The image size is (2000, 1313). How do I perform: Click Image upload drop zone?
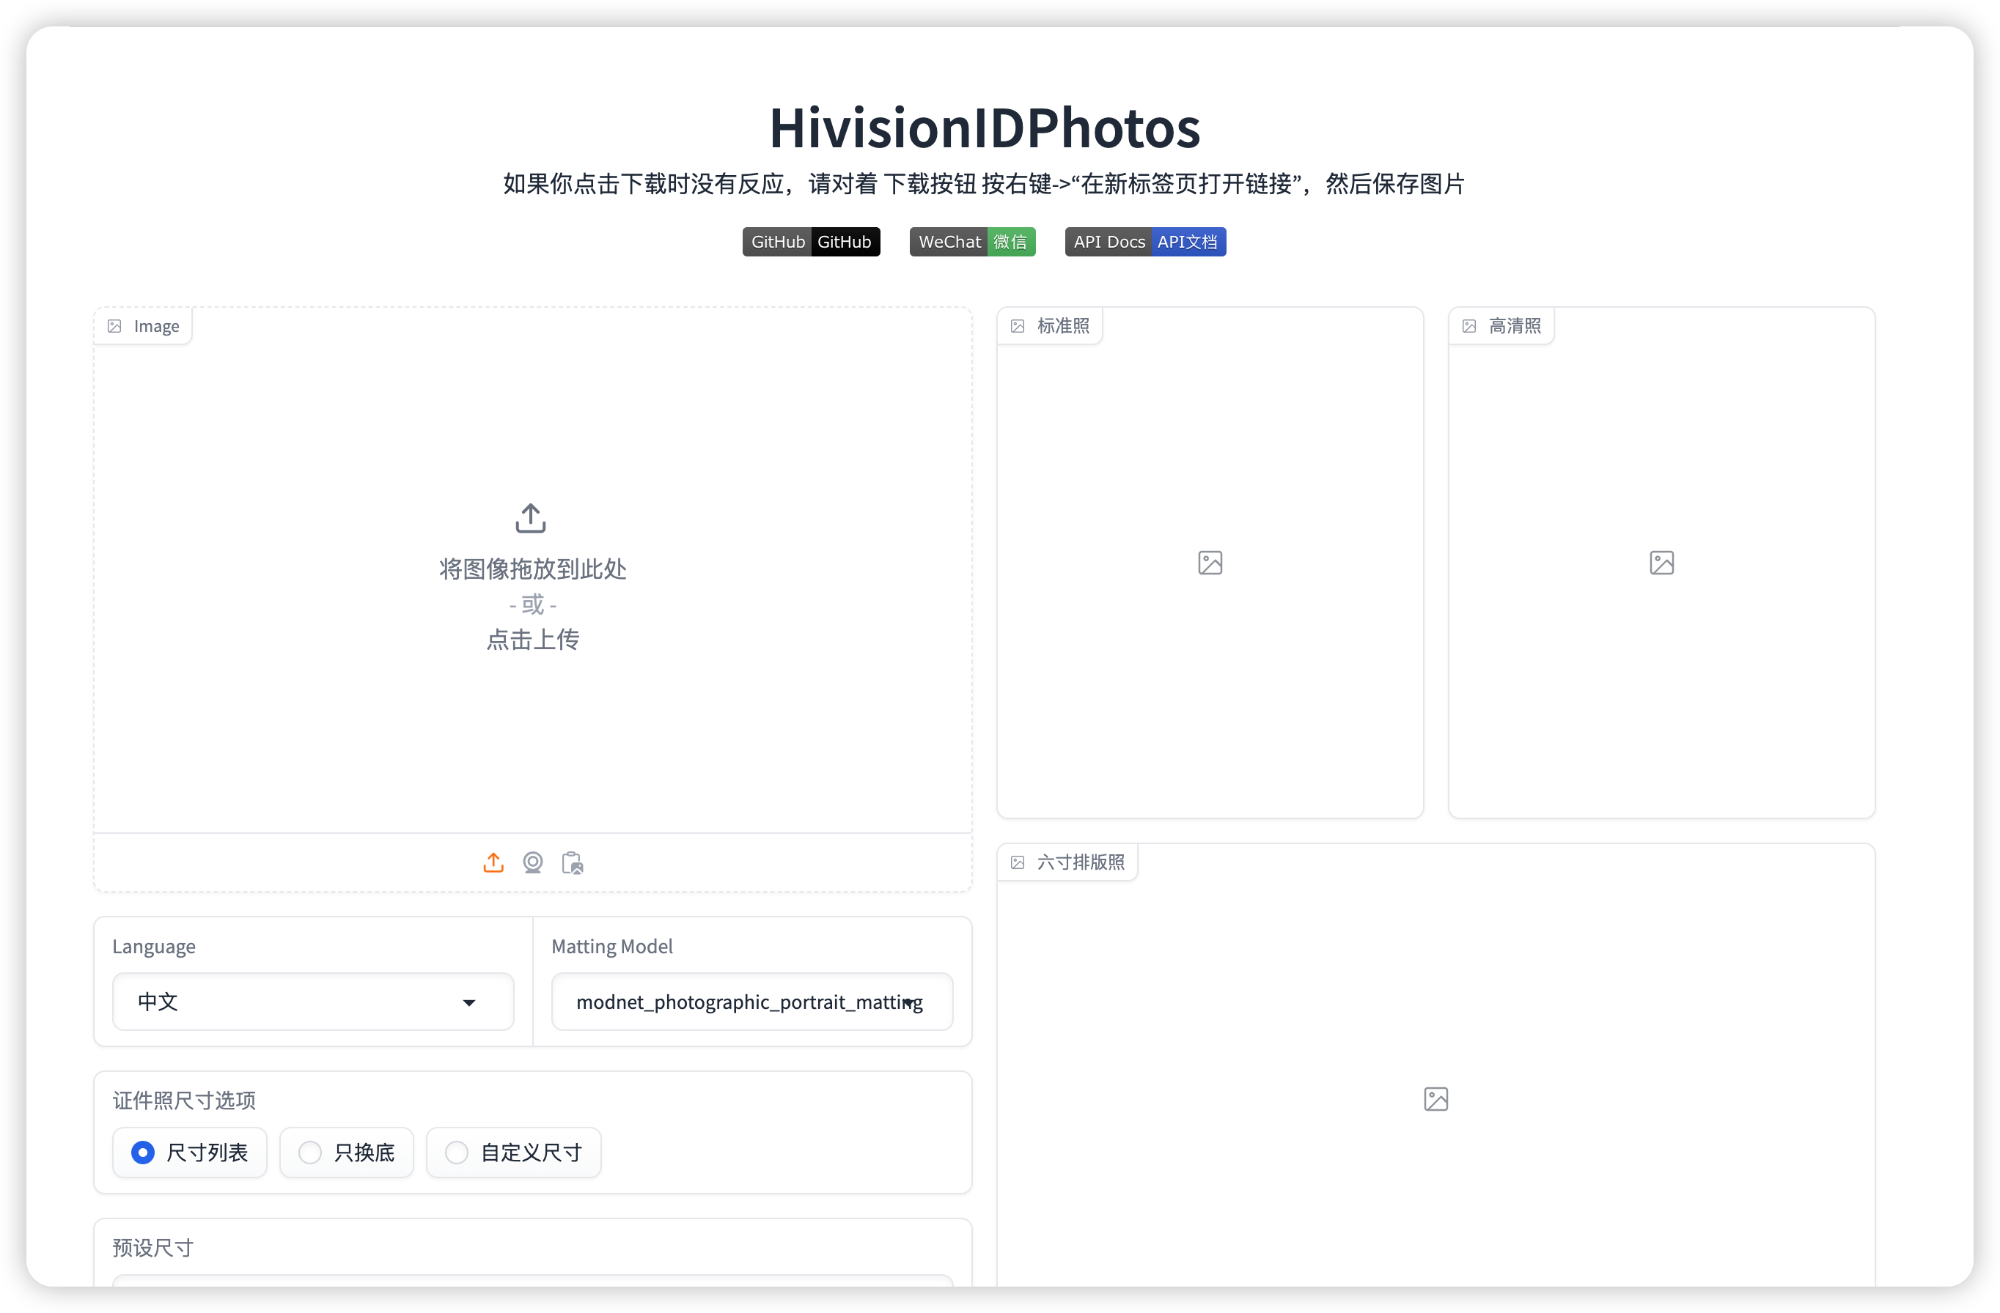[x=532, y=574]
